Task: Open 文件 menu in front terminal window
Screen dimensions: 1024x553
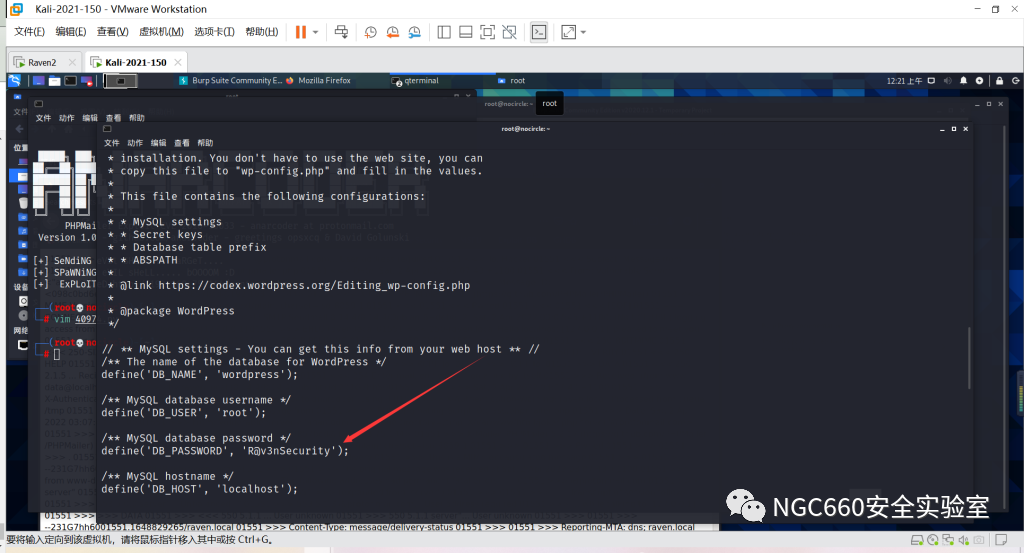Action: [x=112, y=143]
